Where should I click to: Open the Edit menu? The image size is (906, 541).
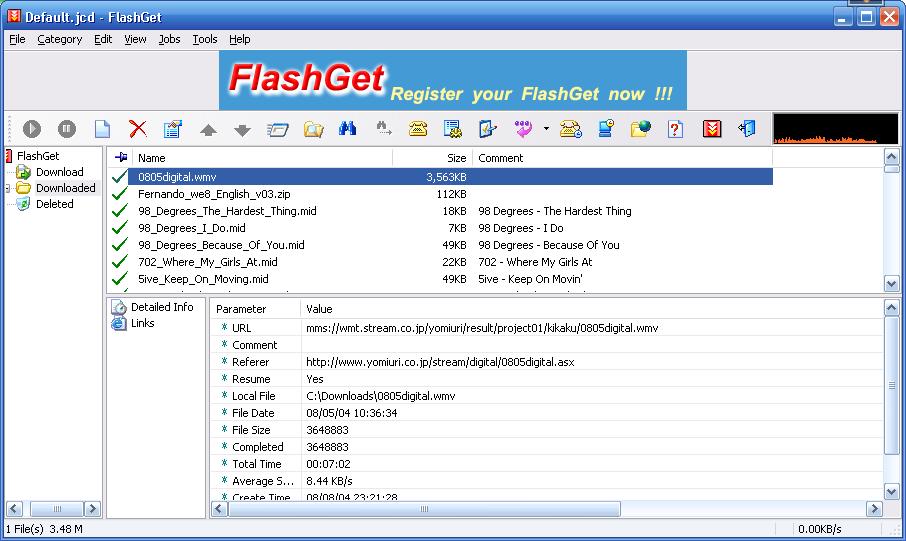tap(103, 39)
